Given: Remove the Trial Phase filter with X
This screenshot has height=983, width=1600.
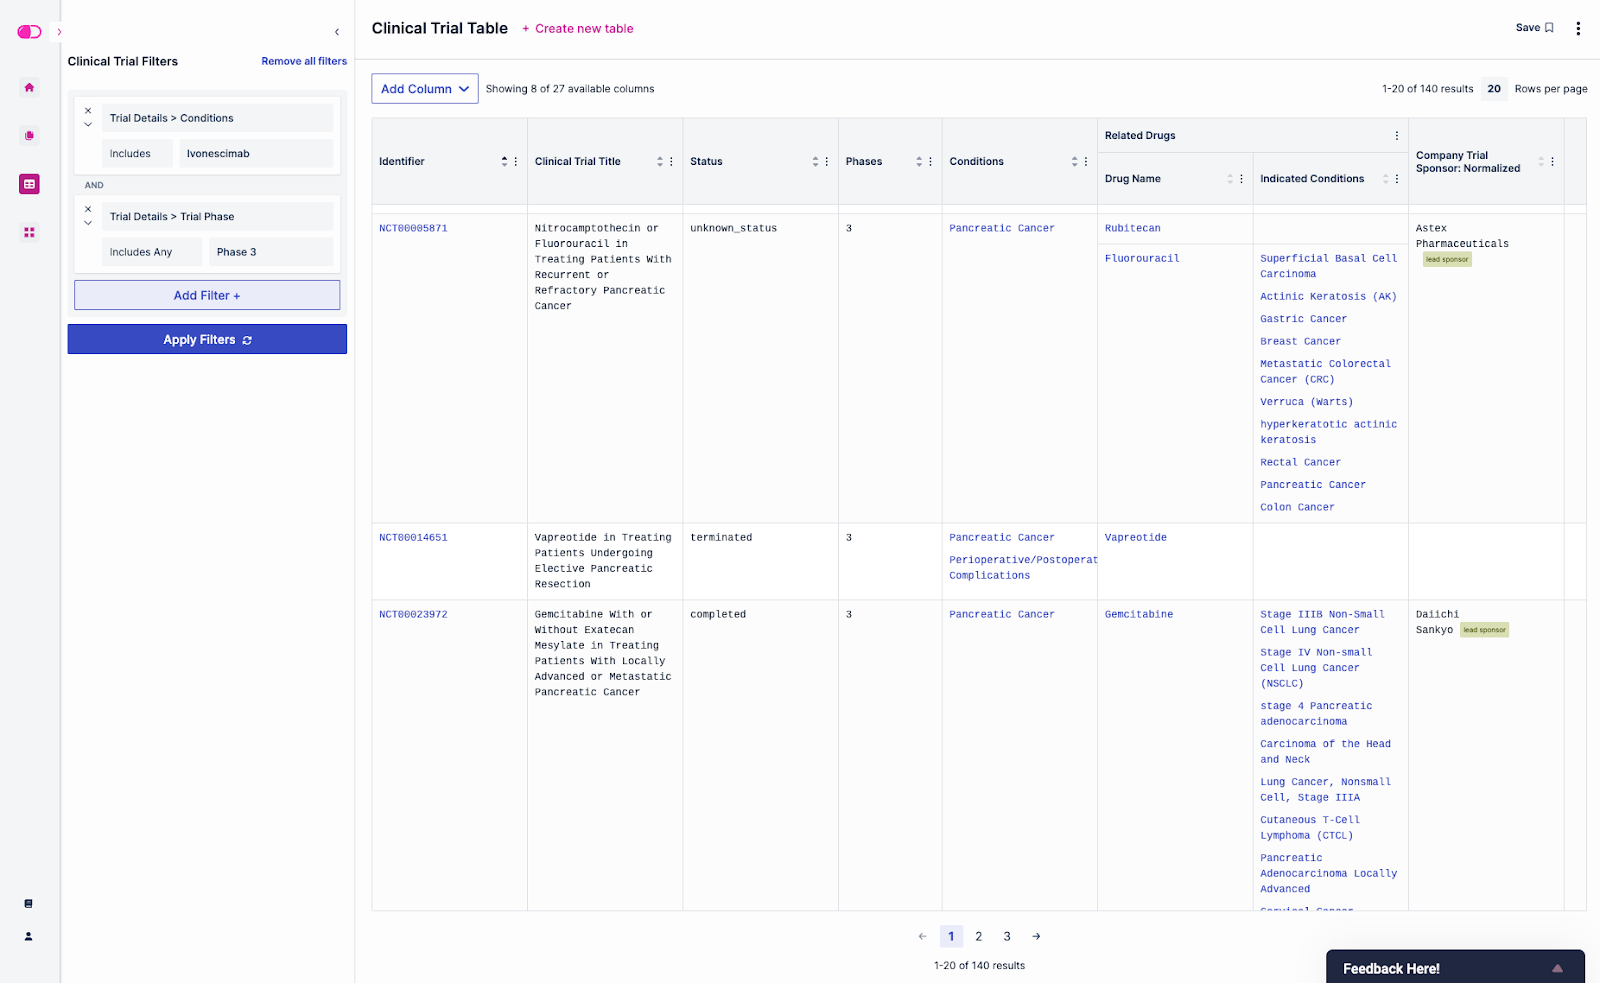Looking at the screenshot, I should [x=88, y=209].
